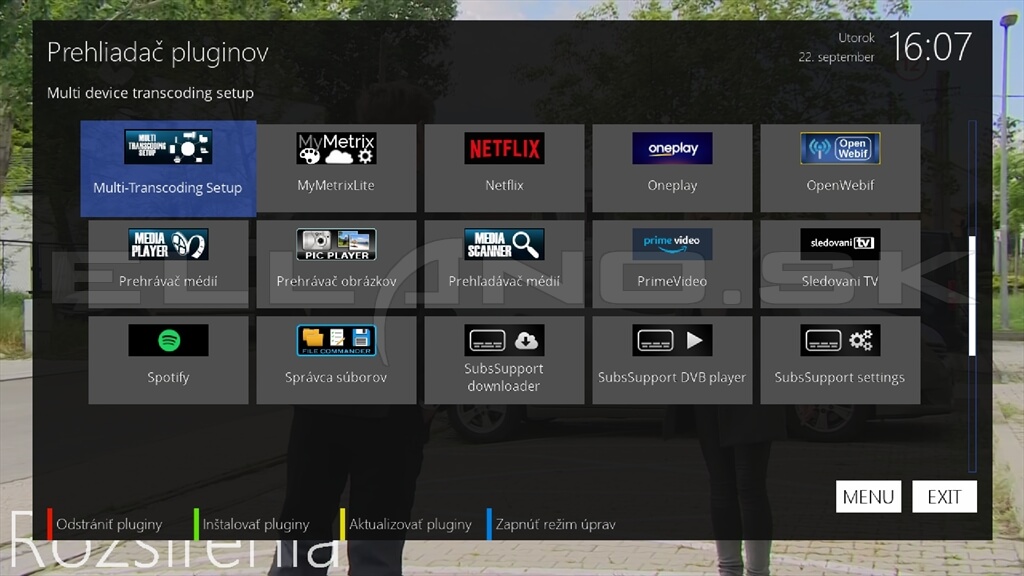Viewport: 1024px width, 576px height.
Task: Open SubsSupport downloader plugin
Action: pyautogui.click(x=504, y=360)
